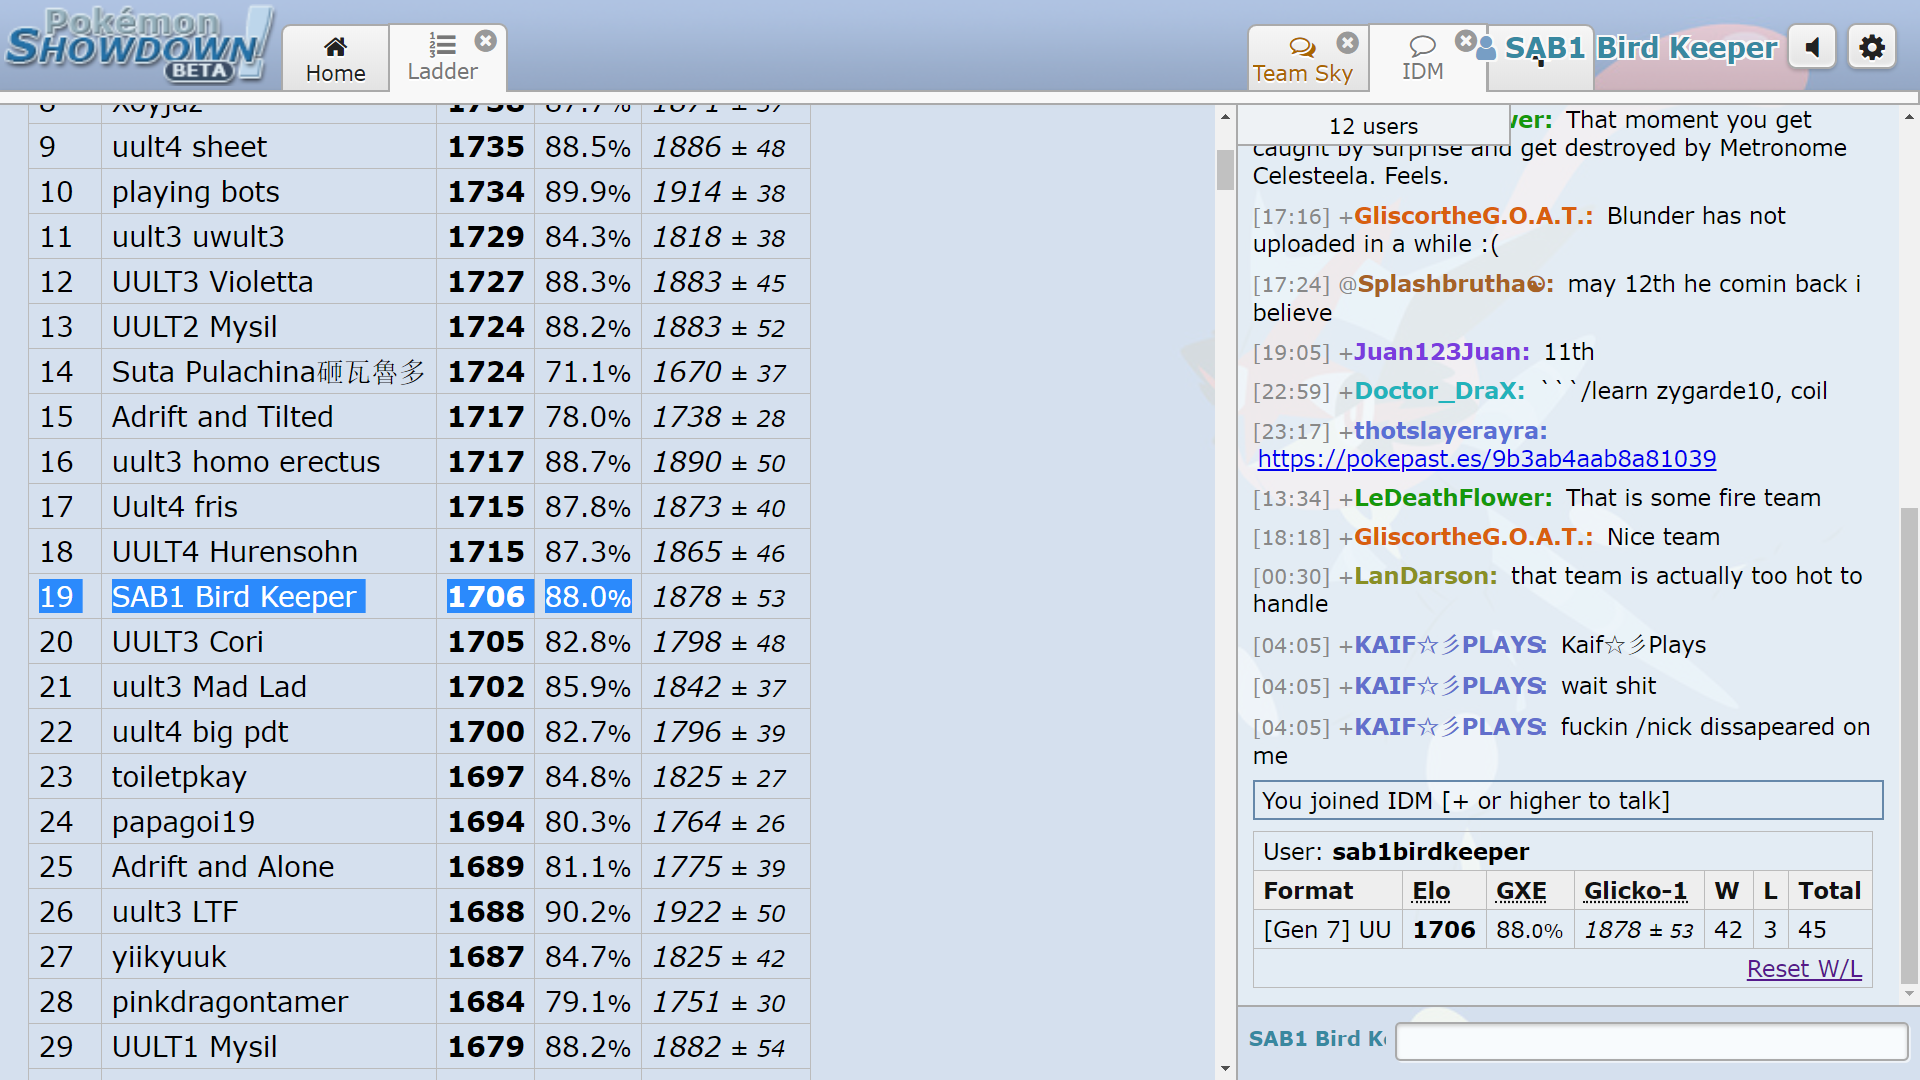This screenshot has height=1080, width=1920.
Task: Click ladder entry 'papagoi19'
Action: (183, 822)
